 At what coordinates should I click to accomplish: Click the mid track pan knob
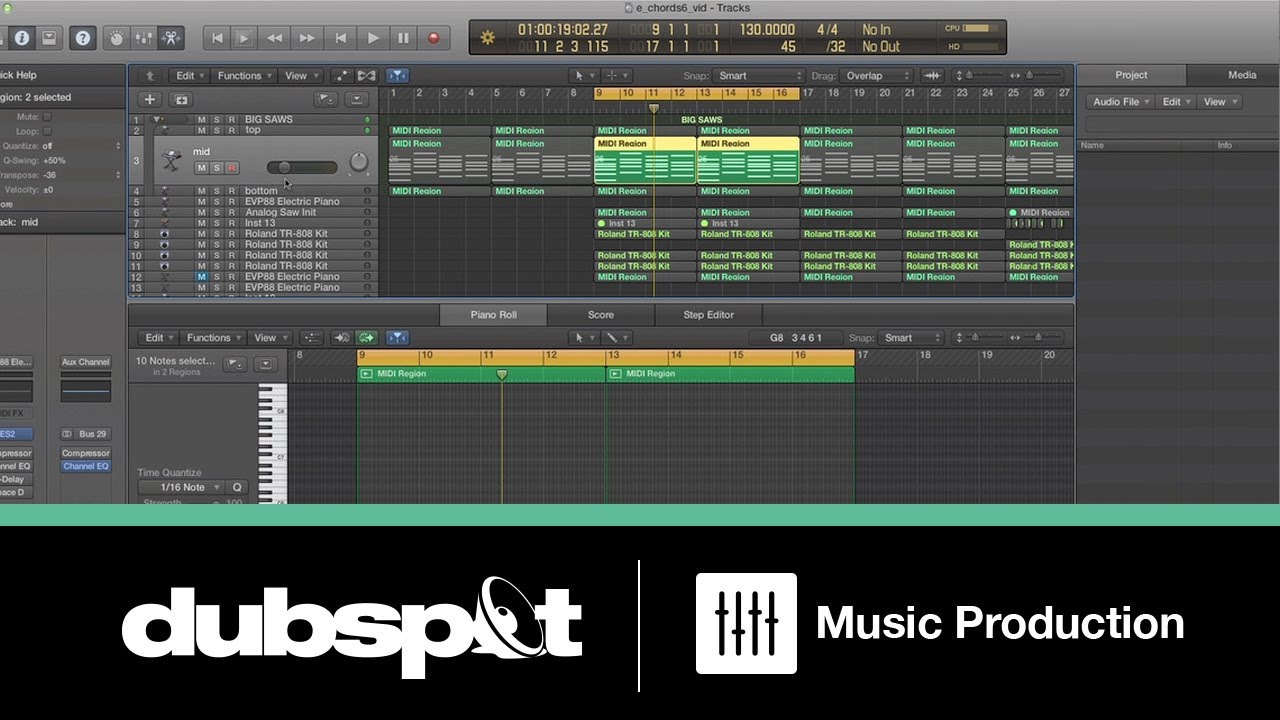pyautogui.click(x=358, y=163)
